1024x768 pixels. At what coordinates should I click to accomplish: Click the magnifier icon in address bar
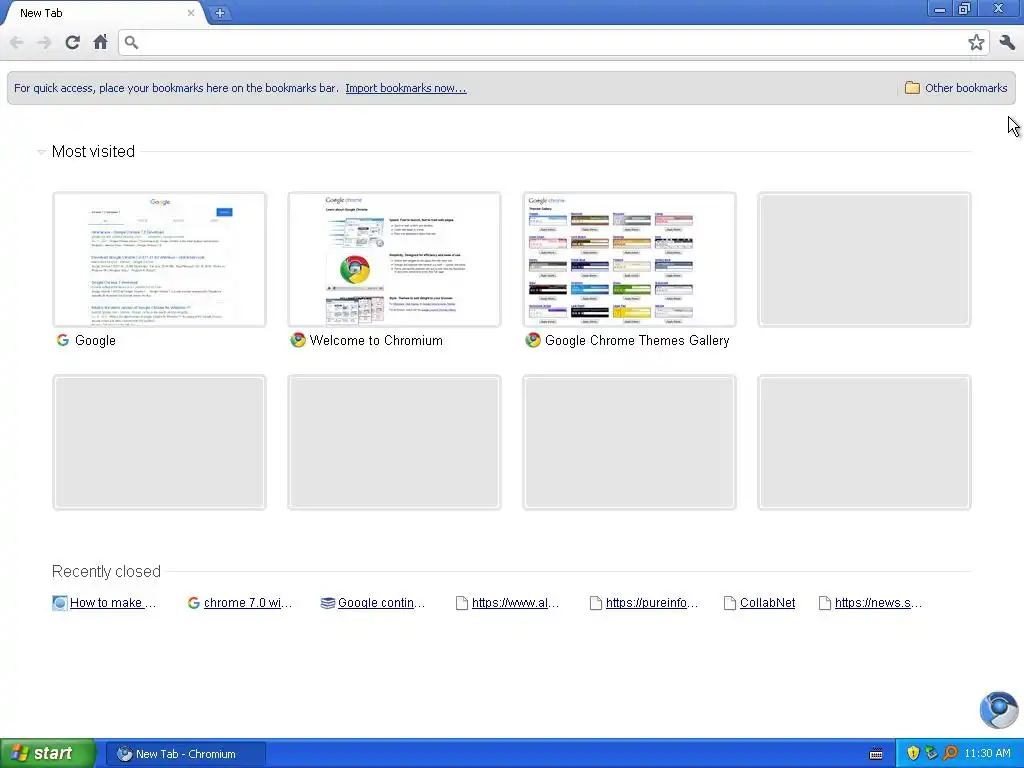(131, 42)
